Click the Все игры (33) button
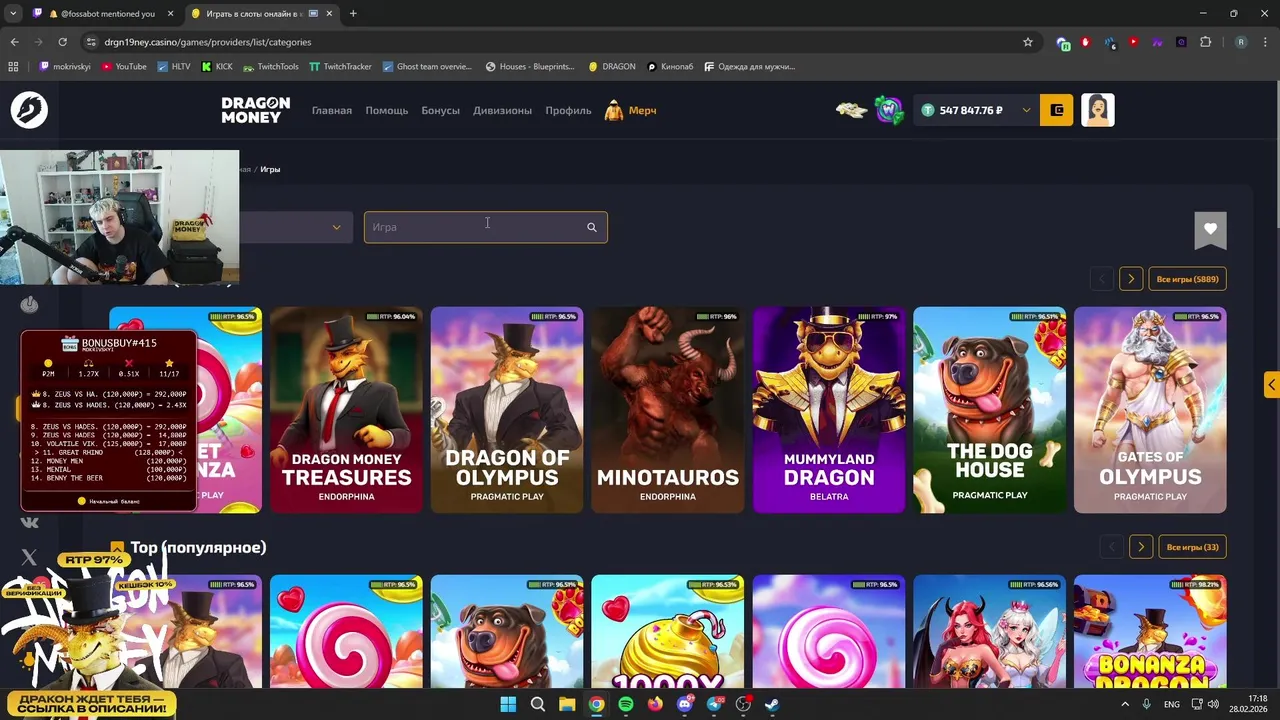This screenshot has height=720, width=1280. (1192, 547)
